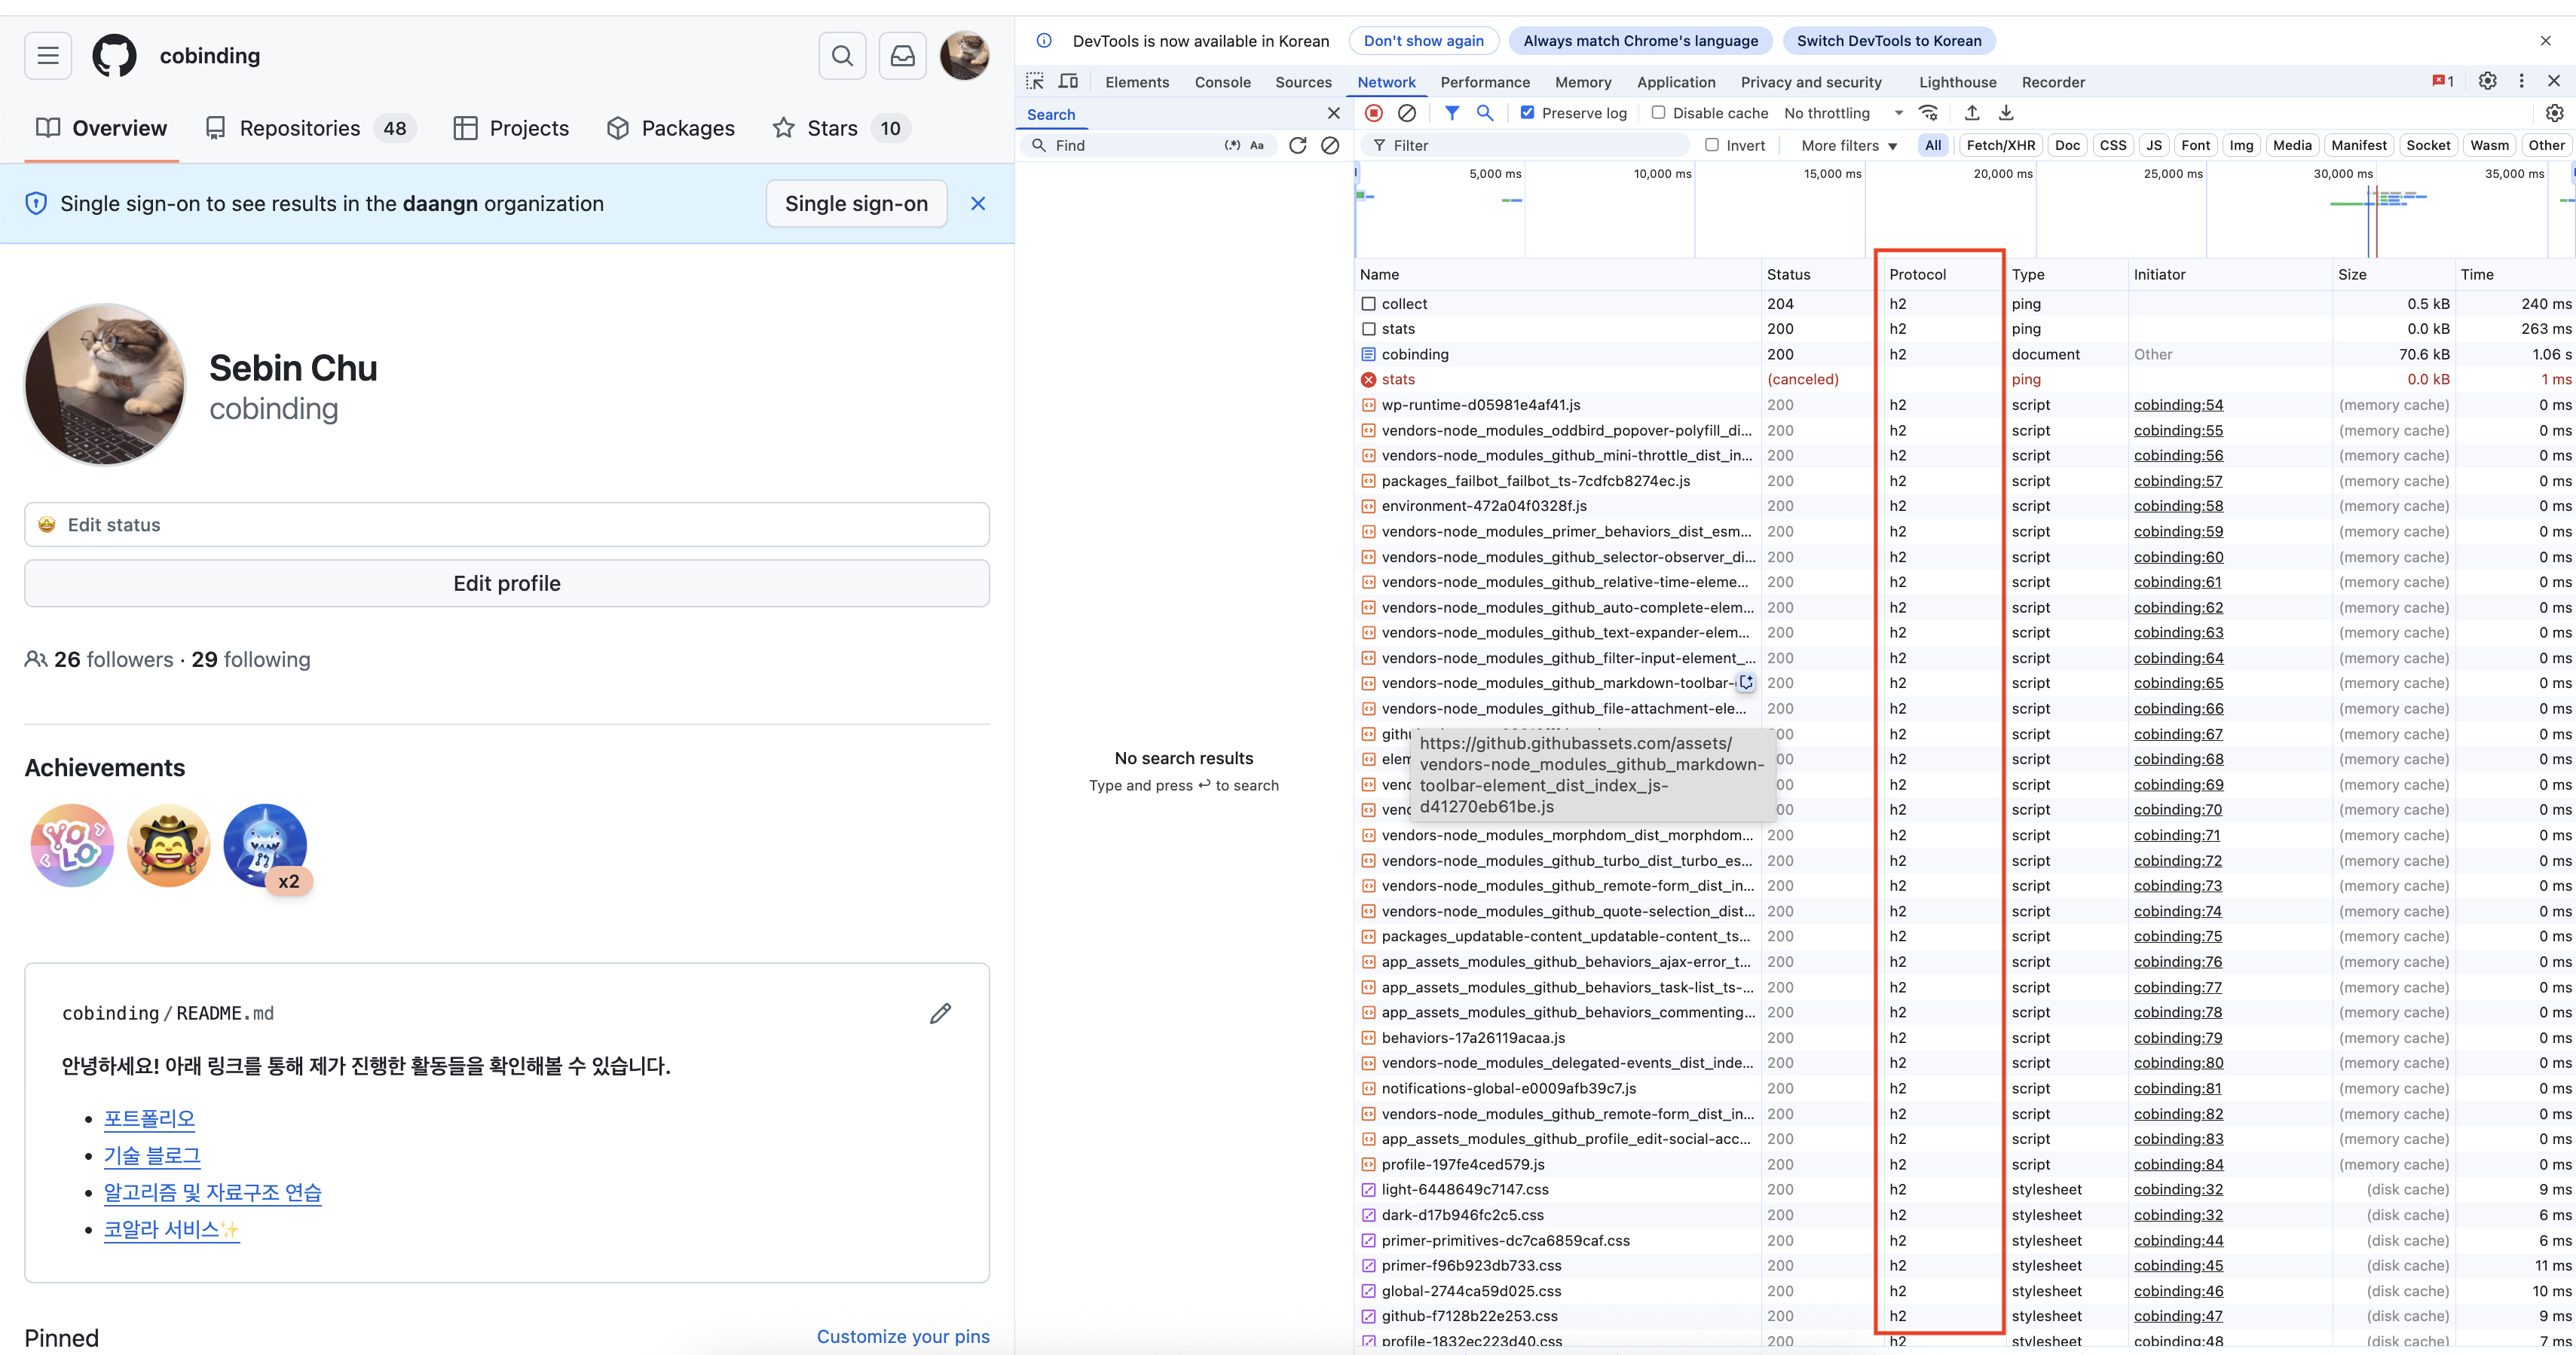Click the import HAR file icon
The height and width of the screenshot is (1355, 2576).
(x=1972, y=113)
